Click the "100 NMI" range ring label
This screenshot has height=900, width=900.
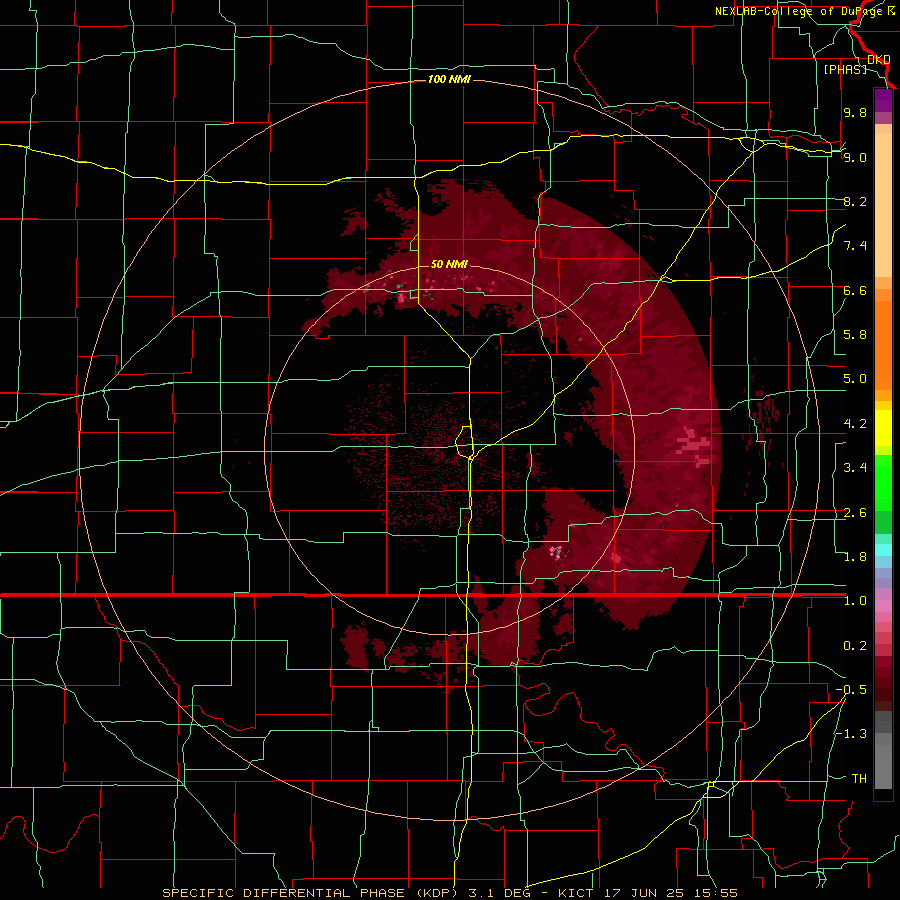(449, 79)
